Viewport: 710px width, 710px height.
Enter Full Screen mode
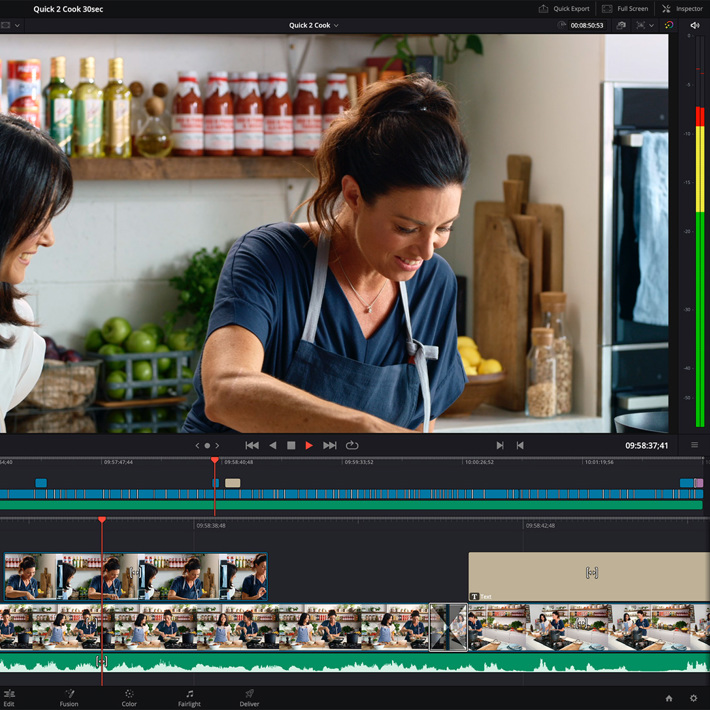[625, 9]
